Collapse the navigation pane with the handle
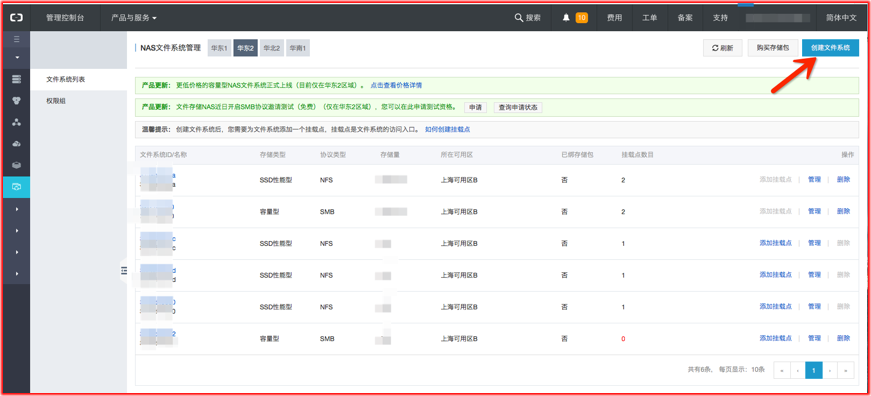The image size is (871, 396). click(123, 270)
